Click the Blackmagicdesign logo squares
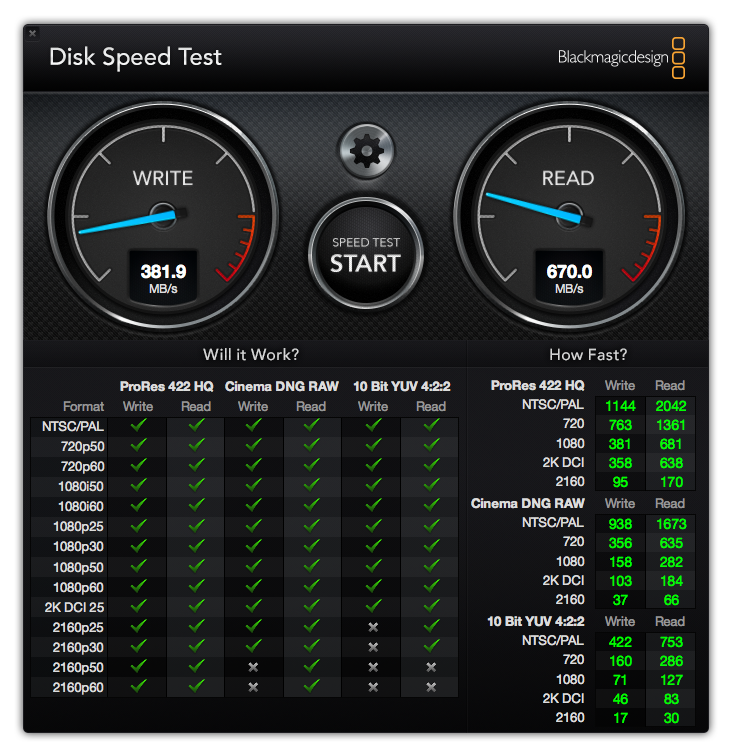 click(679, 57)
